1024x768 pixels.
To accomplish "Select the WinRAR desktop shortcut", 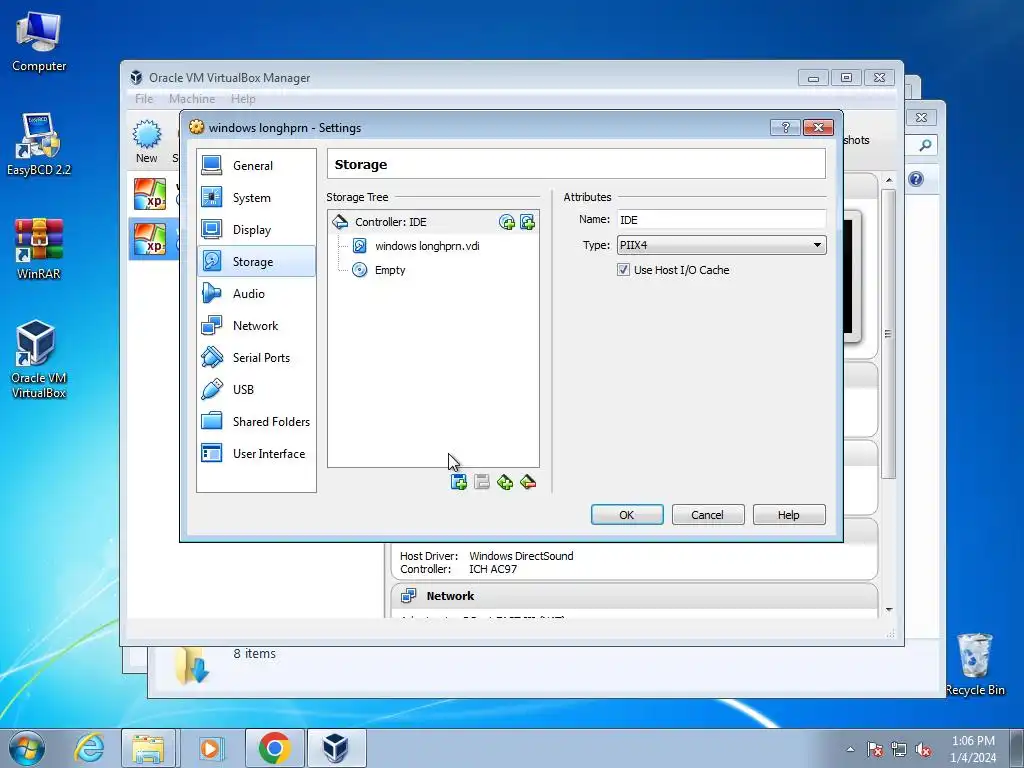I will coord(39,249).
